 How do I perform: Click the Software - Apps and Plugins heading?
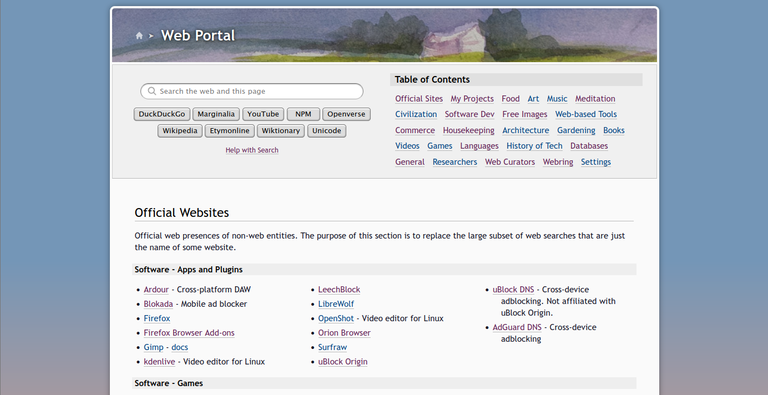point(189,270)
